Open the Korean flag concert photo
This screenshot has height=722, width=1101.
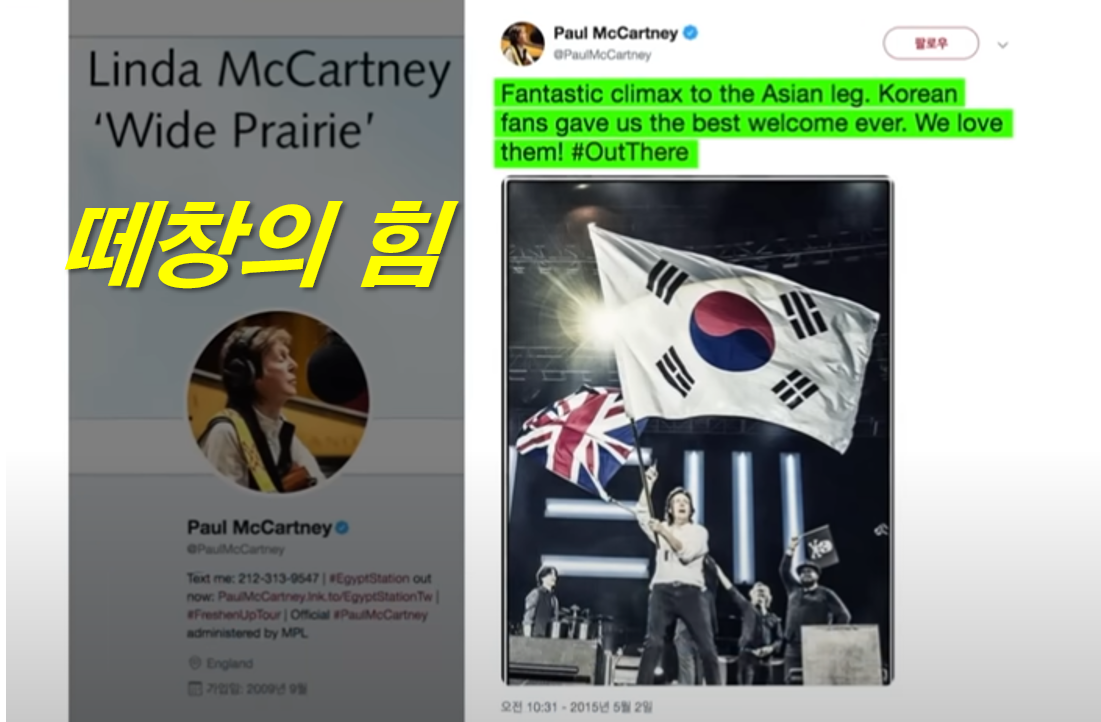pos(698,431)
